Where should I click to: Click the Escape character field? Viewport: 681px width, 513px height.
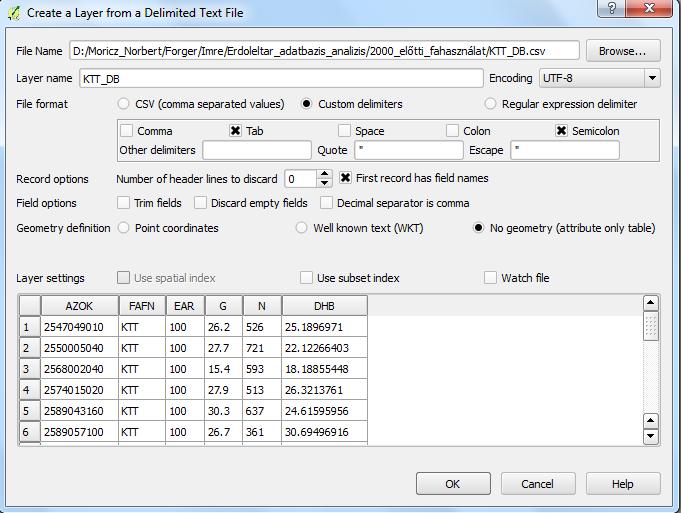565,150
